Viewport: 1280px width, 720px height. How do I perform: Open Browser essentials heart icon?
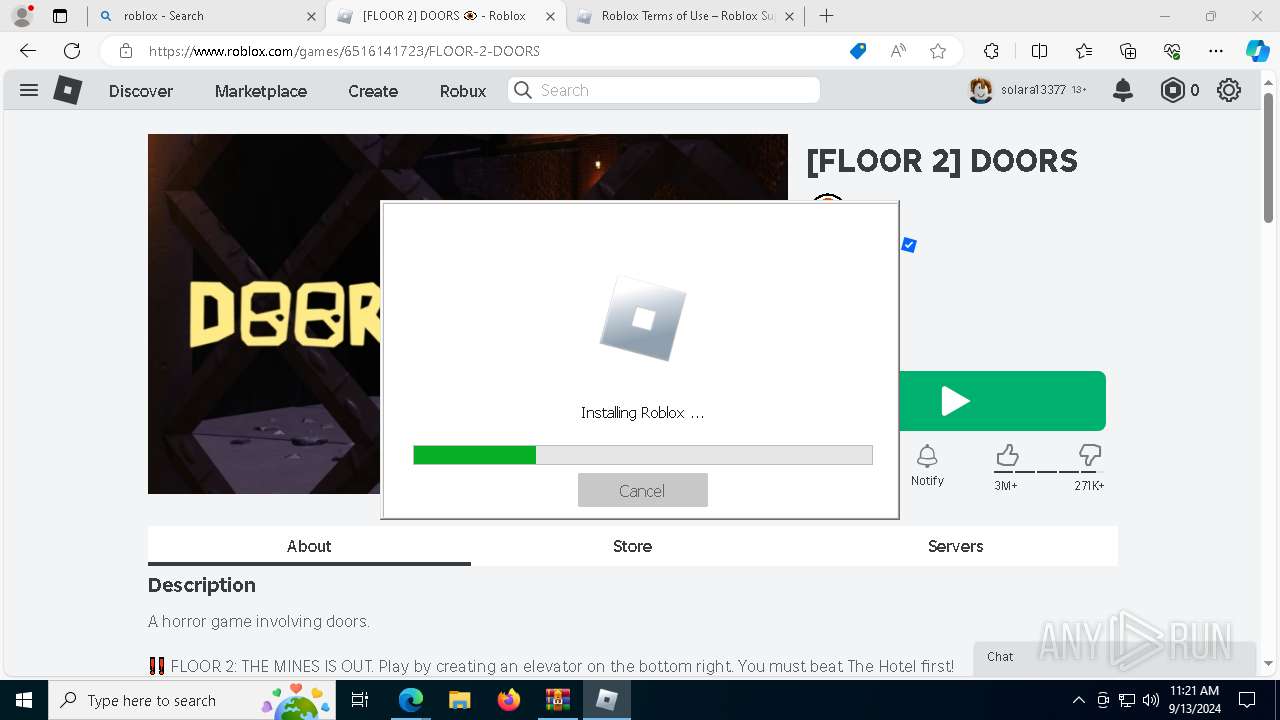1172,51
